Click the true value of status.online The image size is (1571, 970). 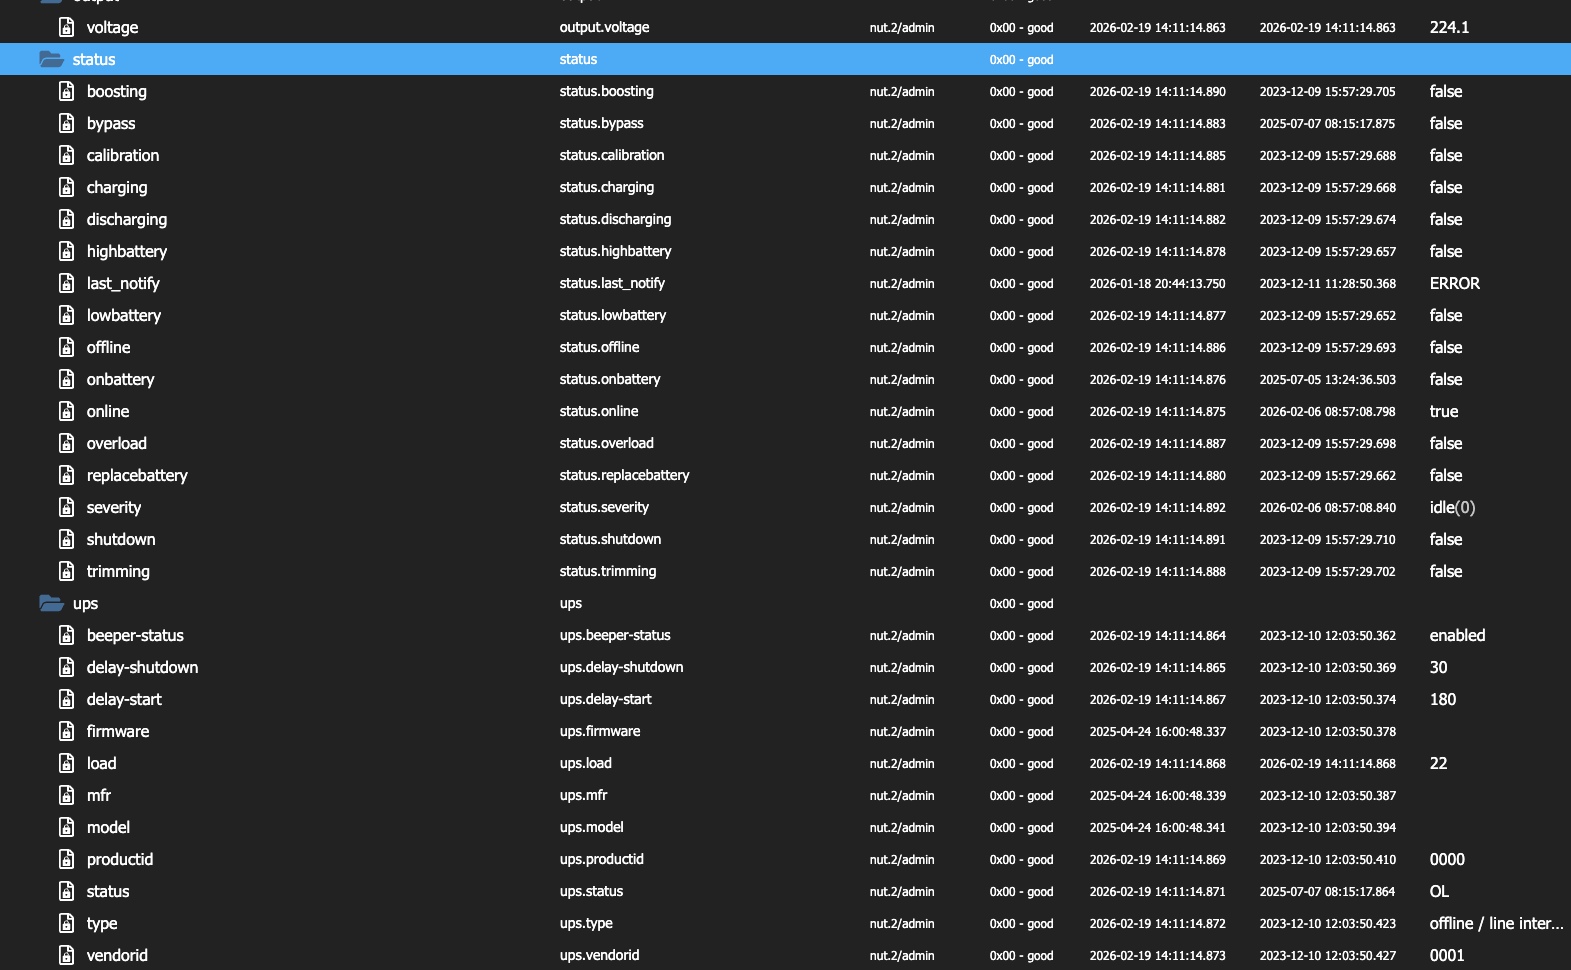pos(1443,411)
